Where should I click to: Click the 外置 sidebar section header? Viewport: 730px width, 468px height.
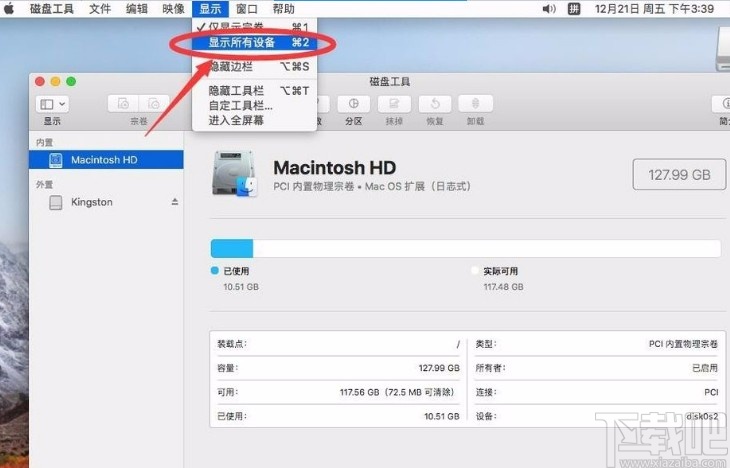[45, 185]
